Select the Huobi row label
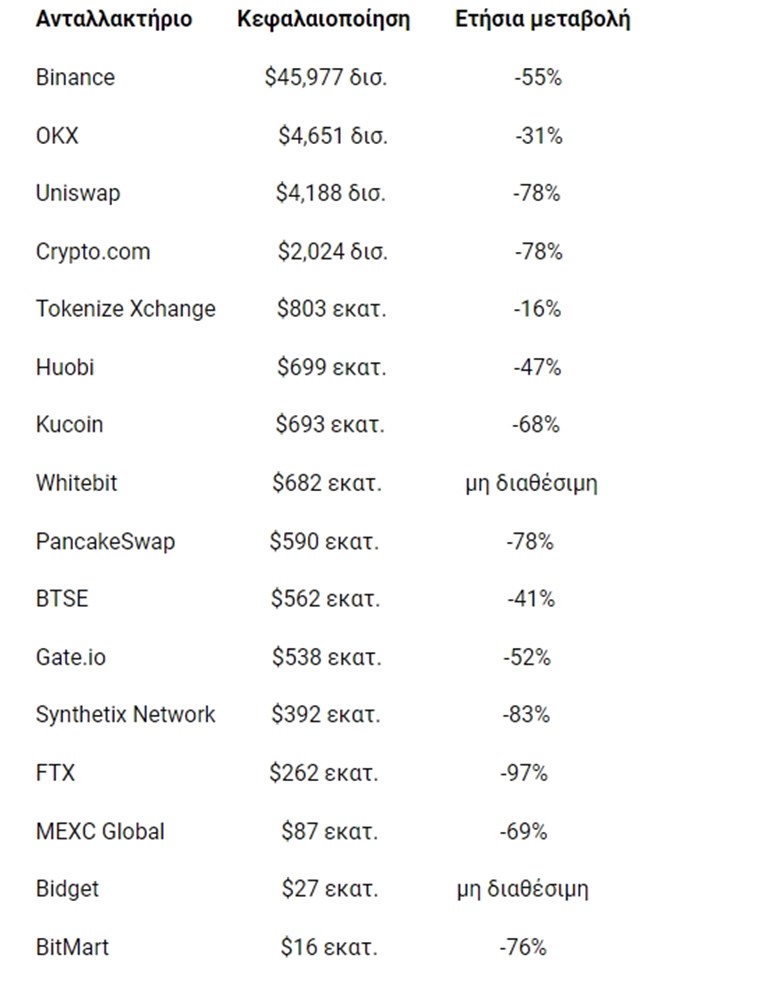The image size is (760, 1001). 65,367
